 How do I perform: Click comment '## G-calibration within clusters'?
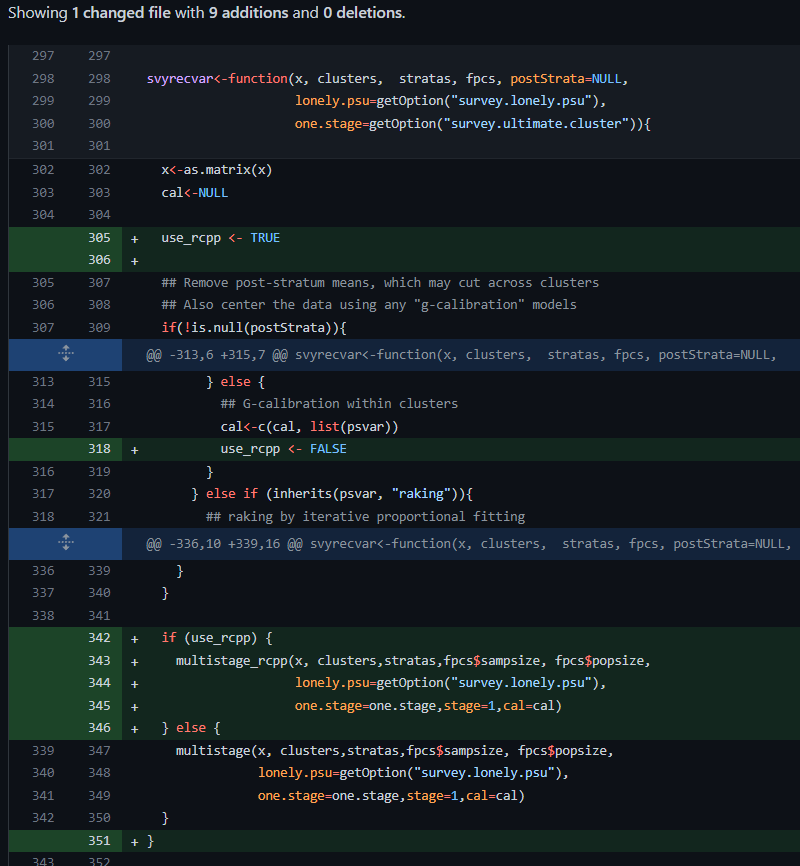coord(339,404)
